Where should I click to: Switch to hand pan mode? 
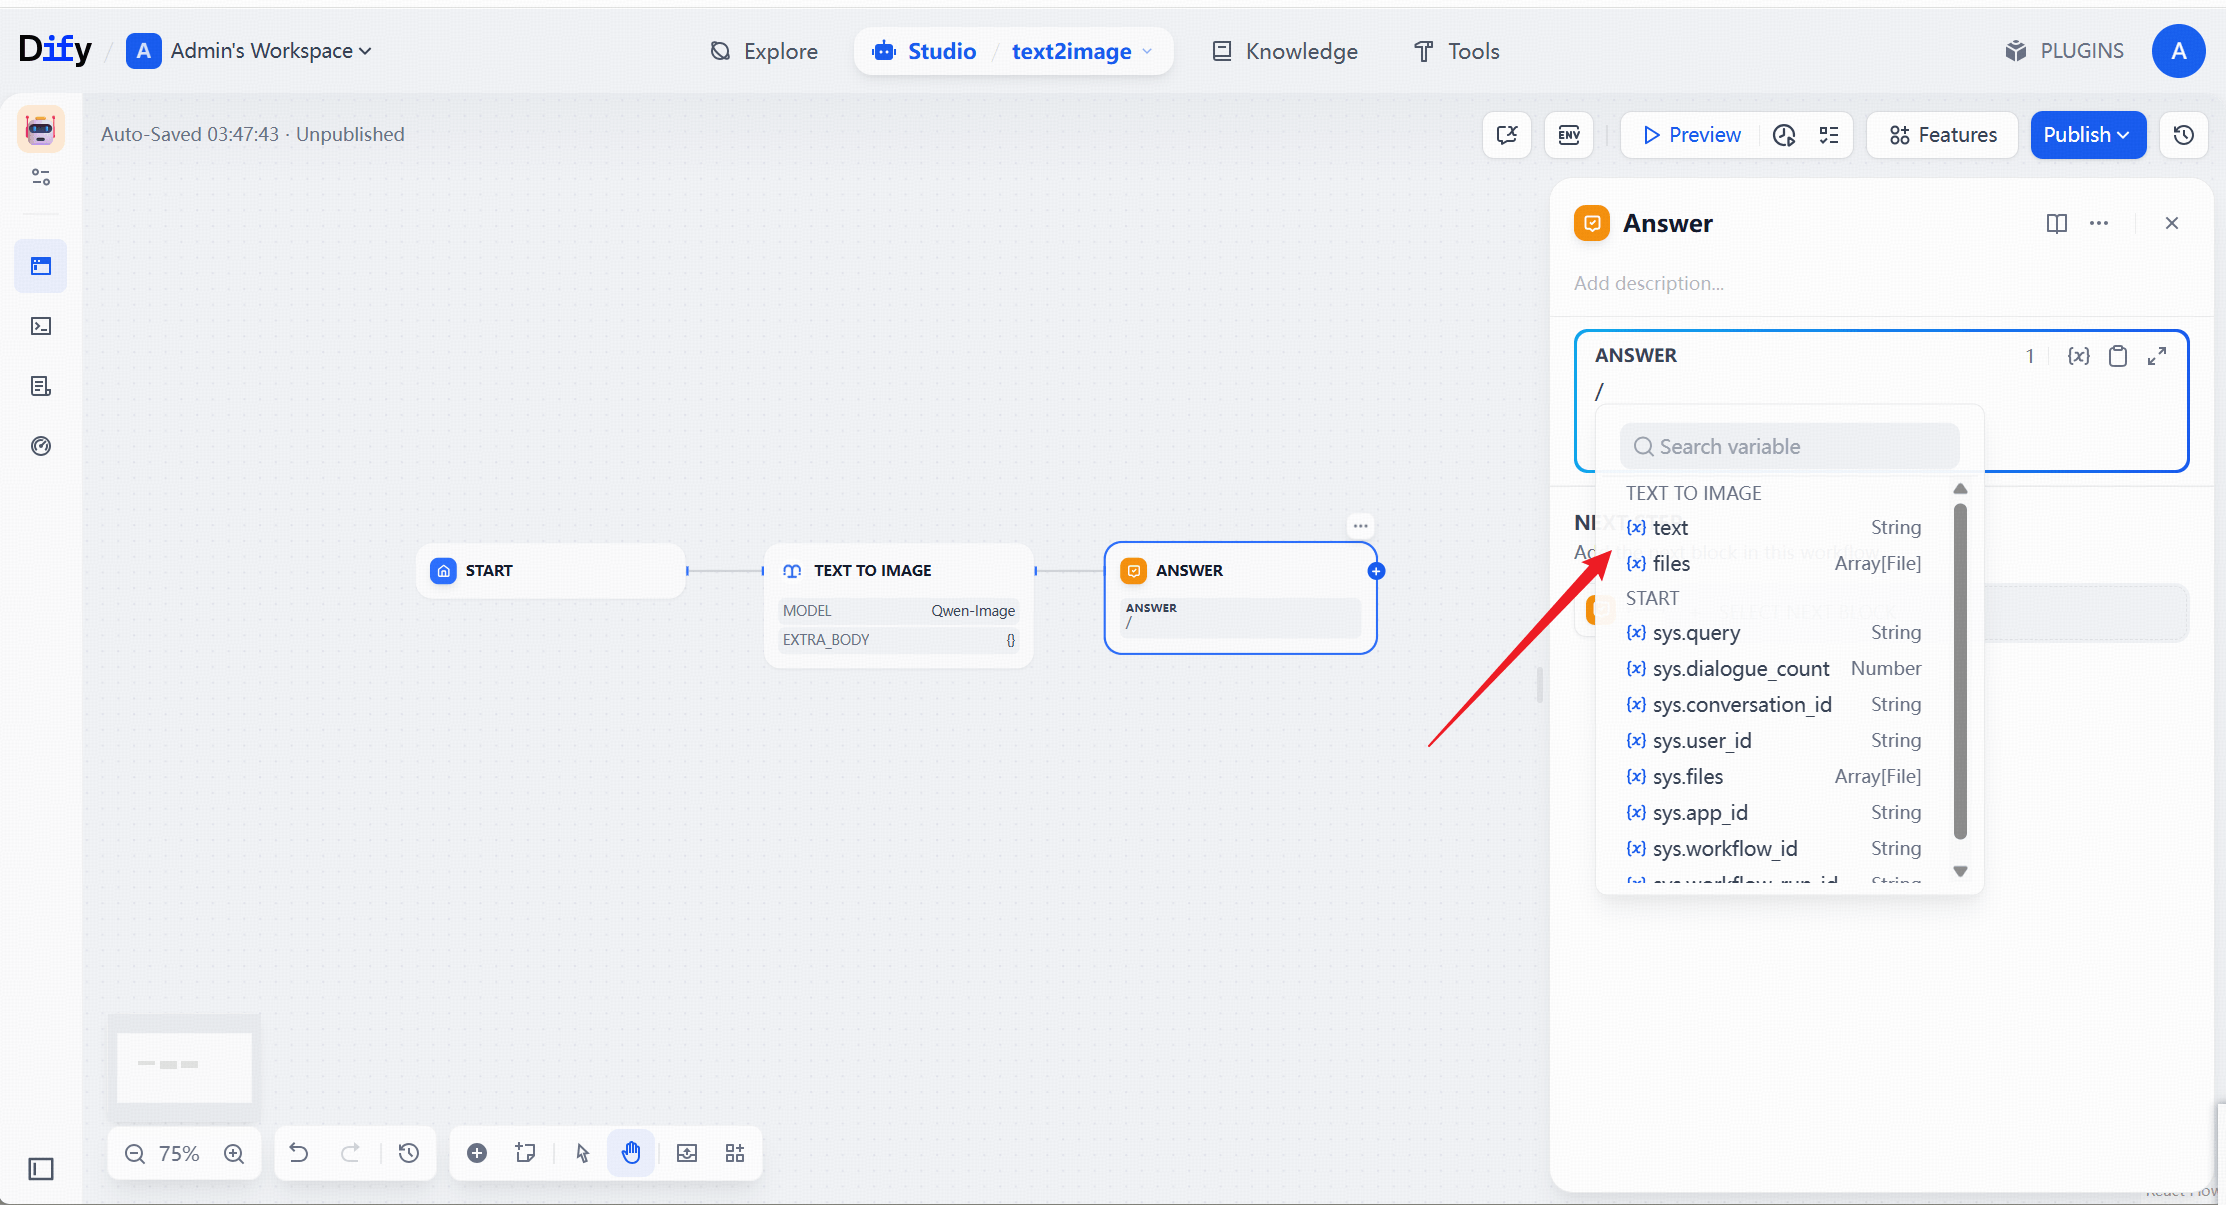pos(631,1153)
